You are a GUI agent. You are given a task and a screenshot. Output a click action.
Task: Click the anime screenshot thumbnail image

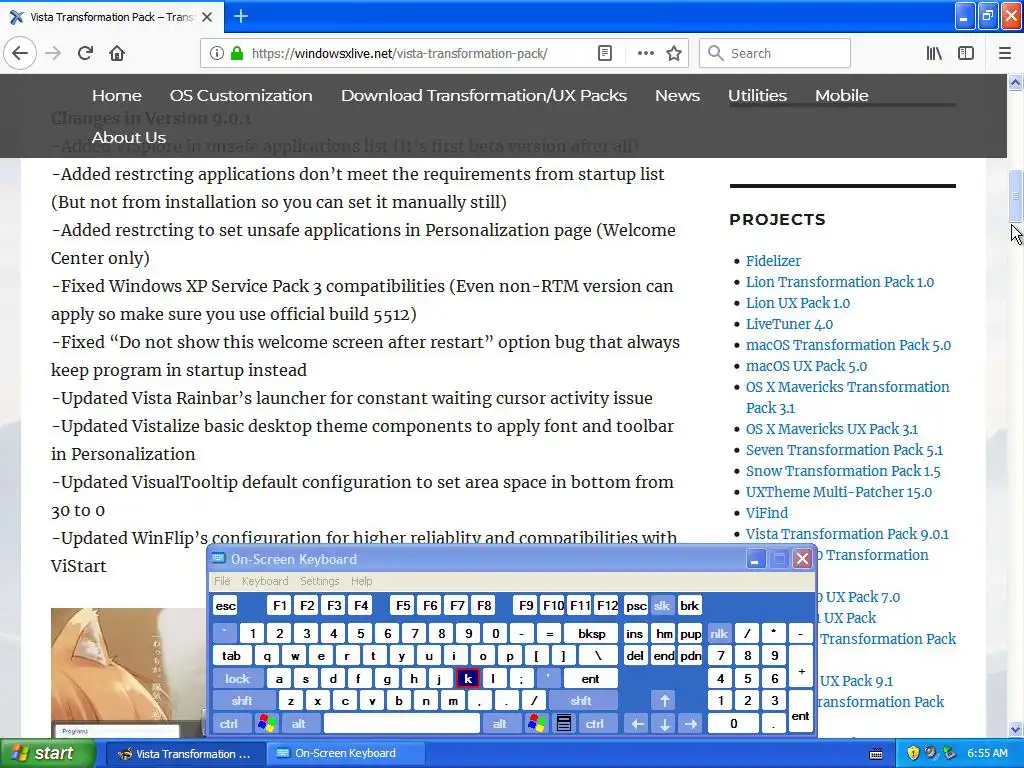tap(127, 673)
